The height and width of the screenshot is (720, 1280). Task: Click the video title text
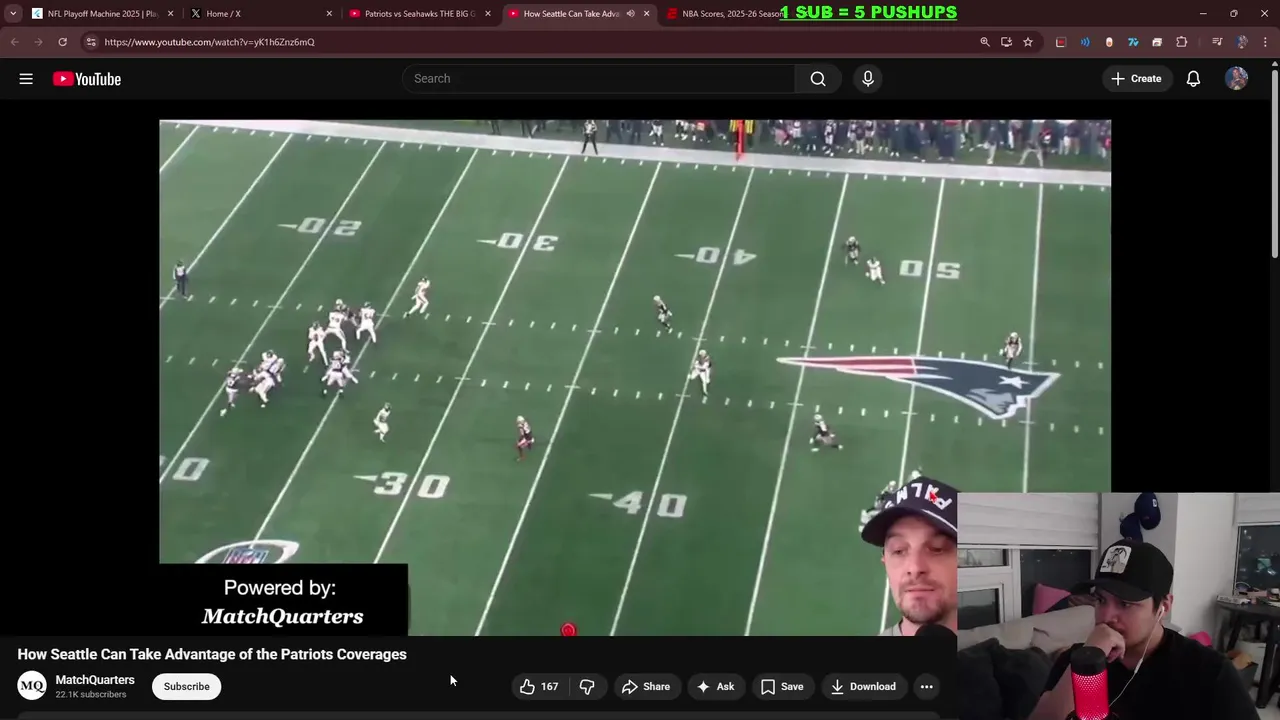pos(212,654)
